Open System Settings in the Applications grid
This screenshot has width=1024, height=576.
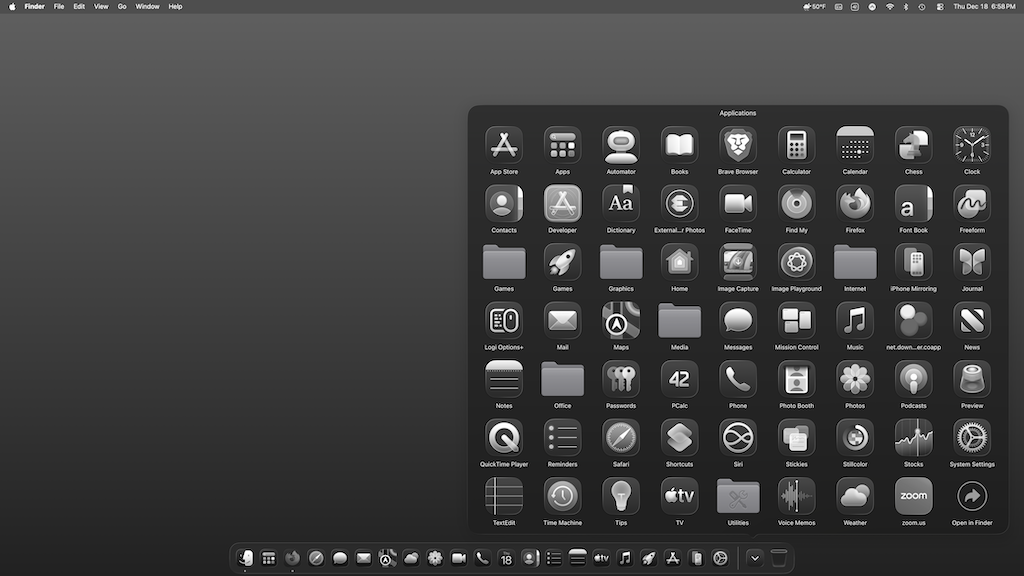[x=972, y=438]
